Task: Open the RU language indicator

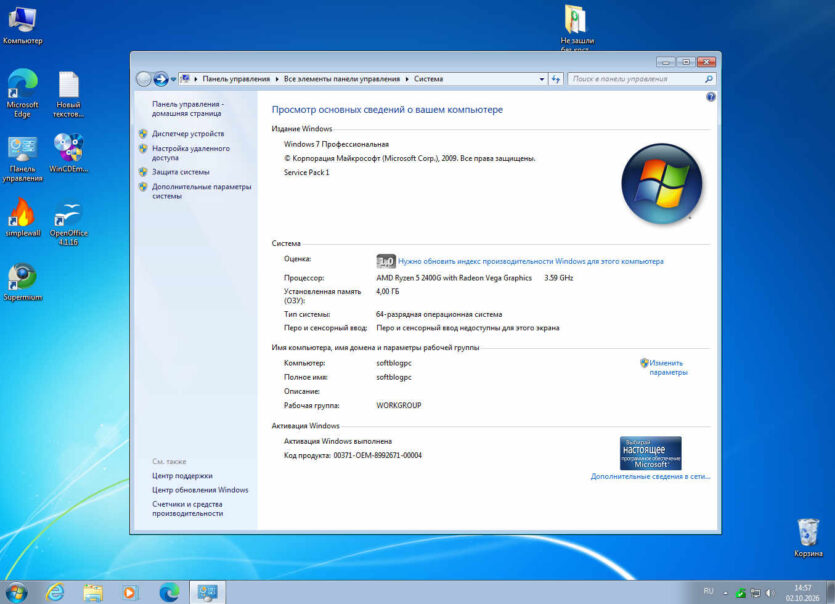Action: point(708,591)
